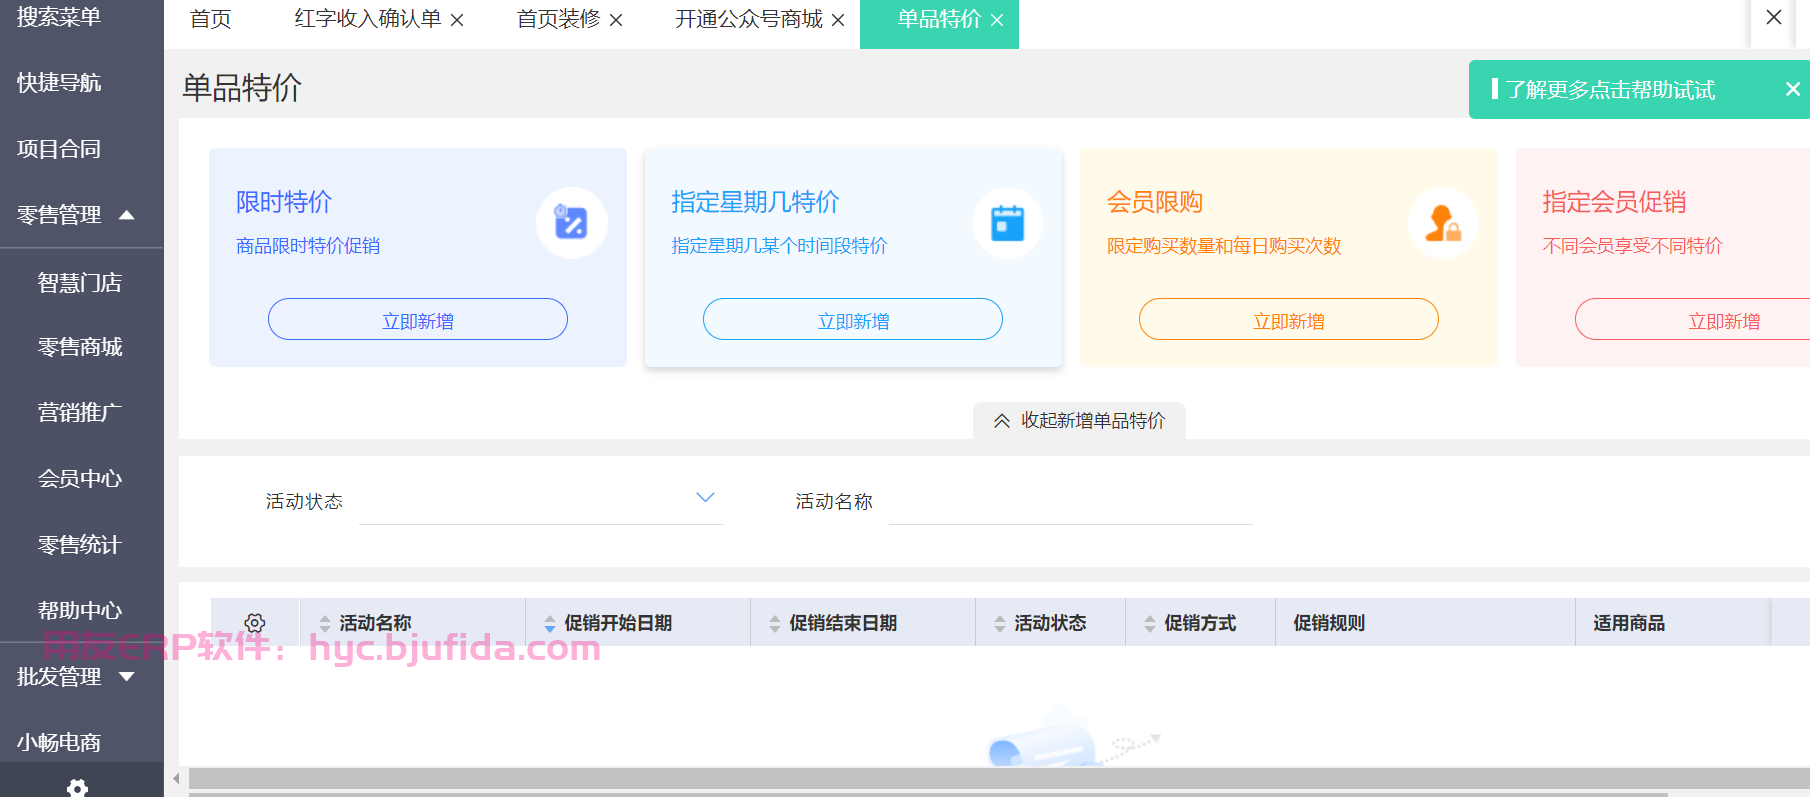The image size is (1810, 797).
Task: Open 会员中心 submenu item
Action: click(x=80, y=478)
